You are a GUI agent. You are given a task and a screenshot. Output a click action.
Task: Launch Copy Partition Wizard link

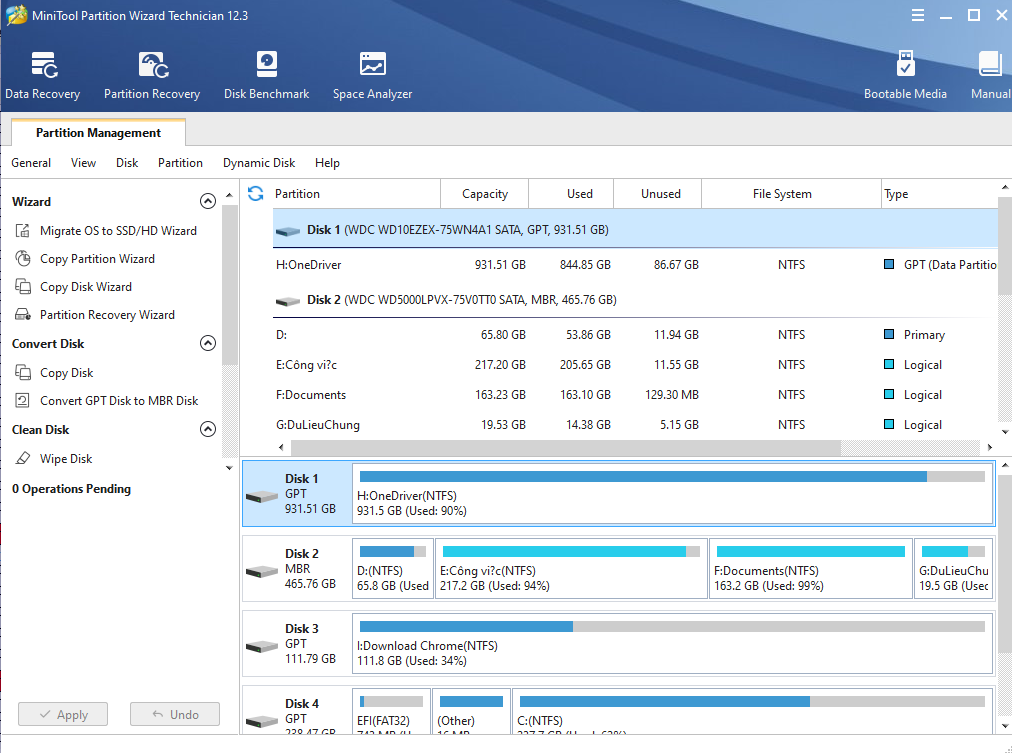coord(97,259)
